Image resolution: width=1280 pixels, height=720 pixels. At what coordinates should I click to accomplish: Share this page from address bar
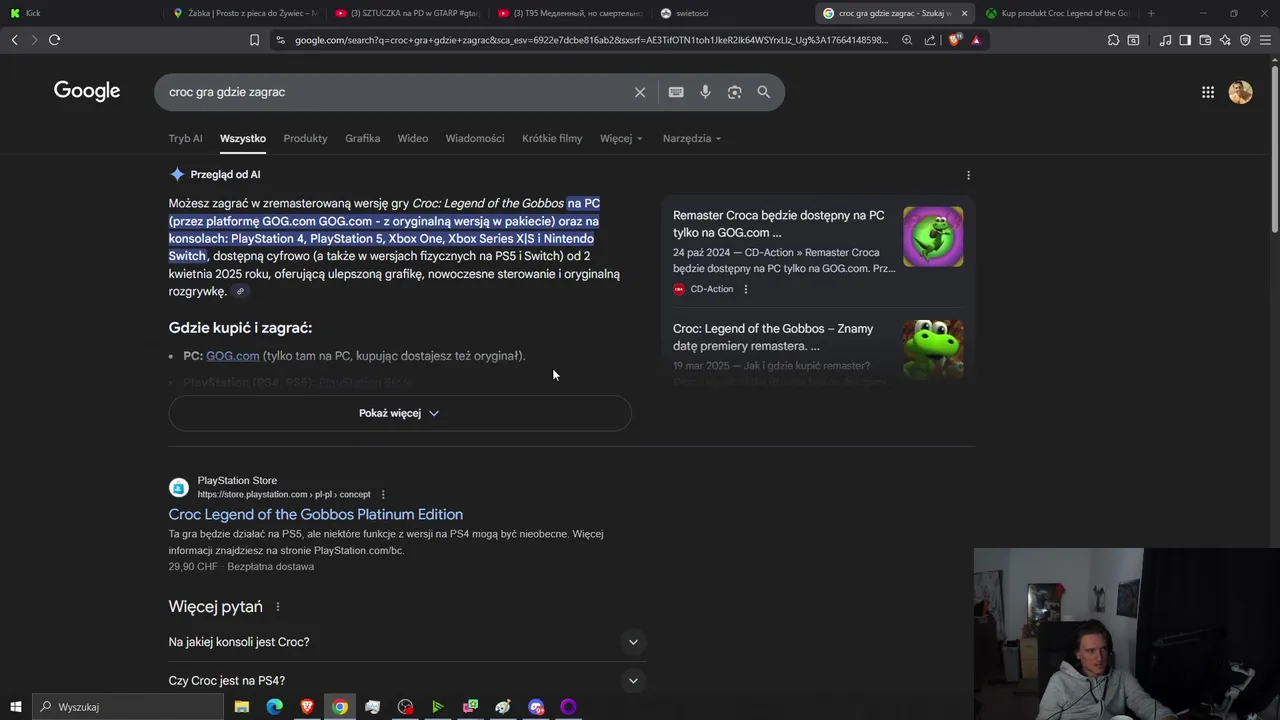[x=930, y=40]
